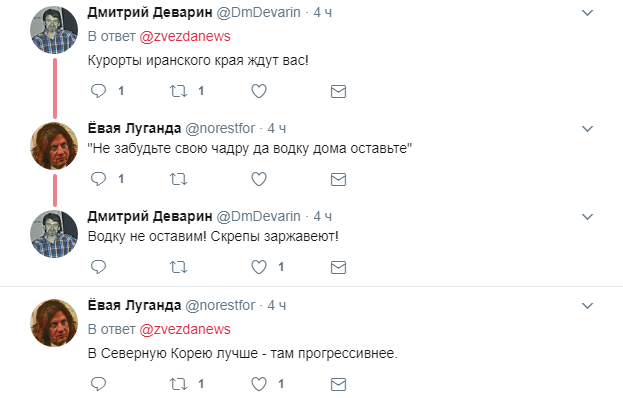Open the @zvezdanews mention in the first tweet
This screenshot has width=623, height=398.
[185, 36]
